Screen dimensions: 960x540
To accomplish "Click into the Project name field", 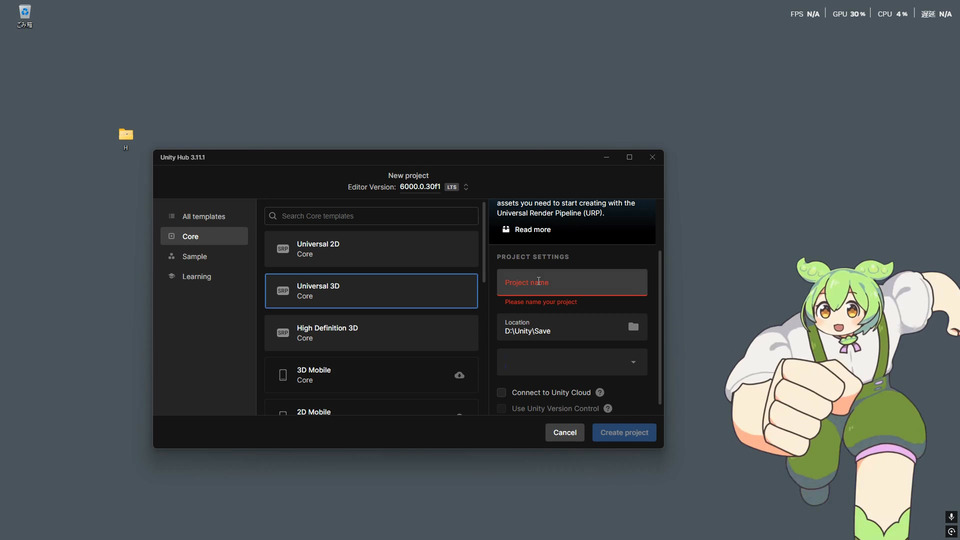I will click(572, 282).
